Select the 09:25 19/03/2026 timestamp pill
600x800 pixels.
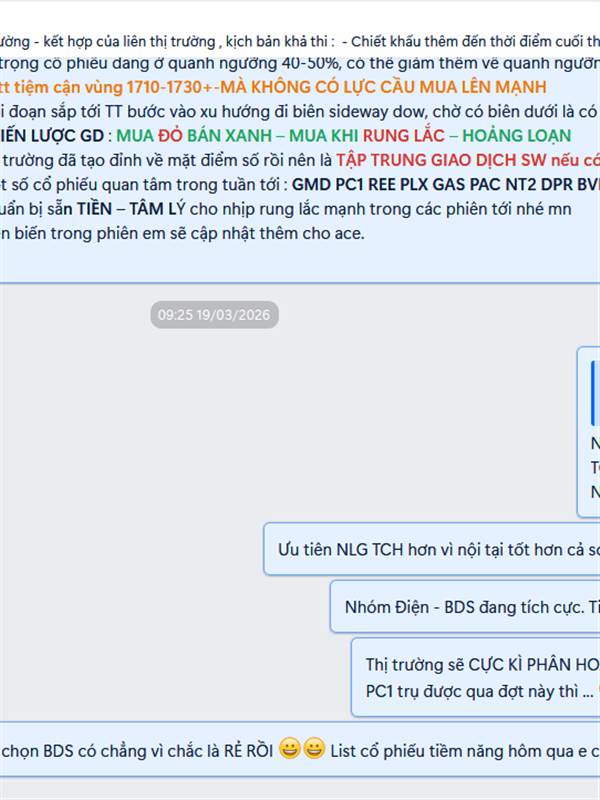click(x=214, y=315)
